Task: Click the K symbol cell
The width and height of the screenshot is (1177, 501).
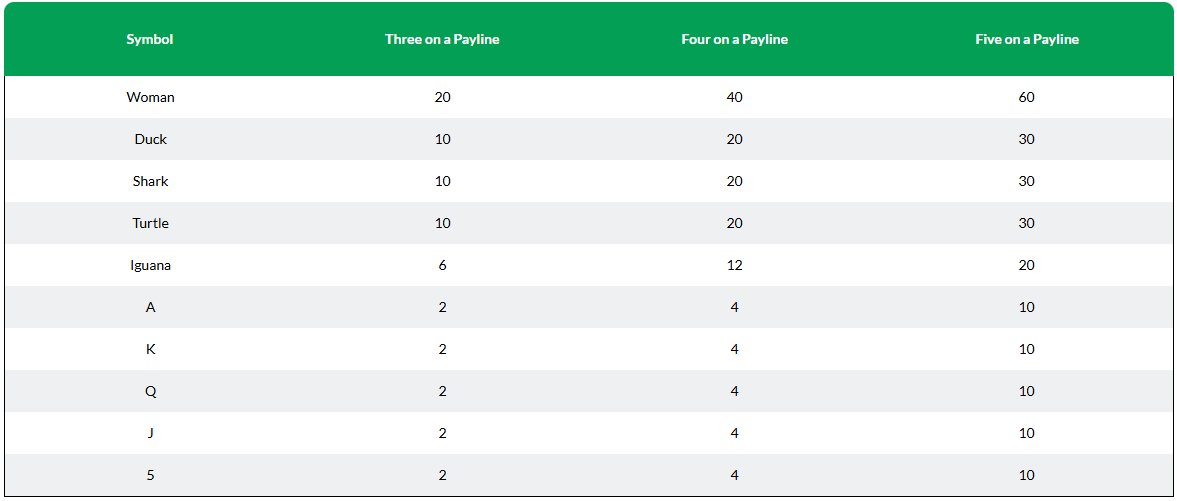Action: point(150,349)
